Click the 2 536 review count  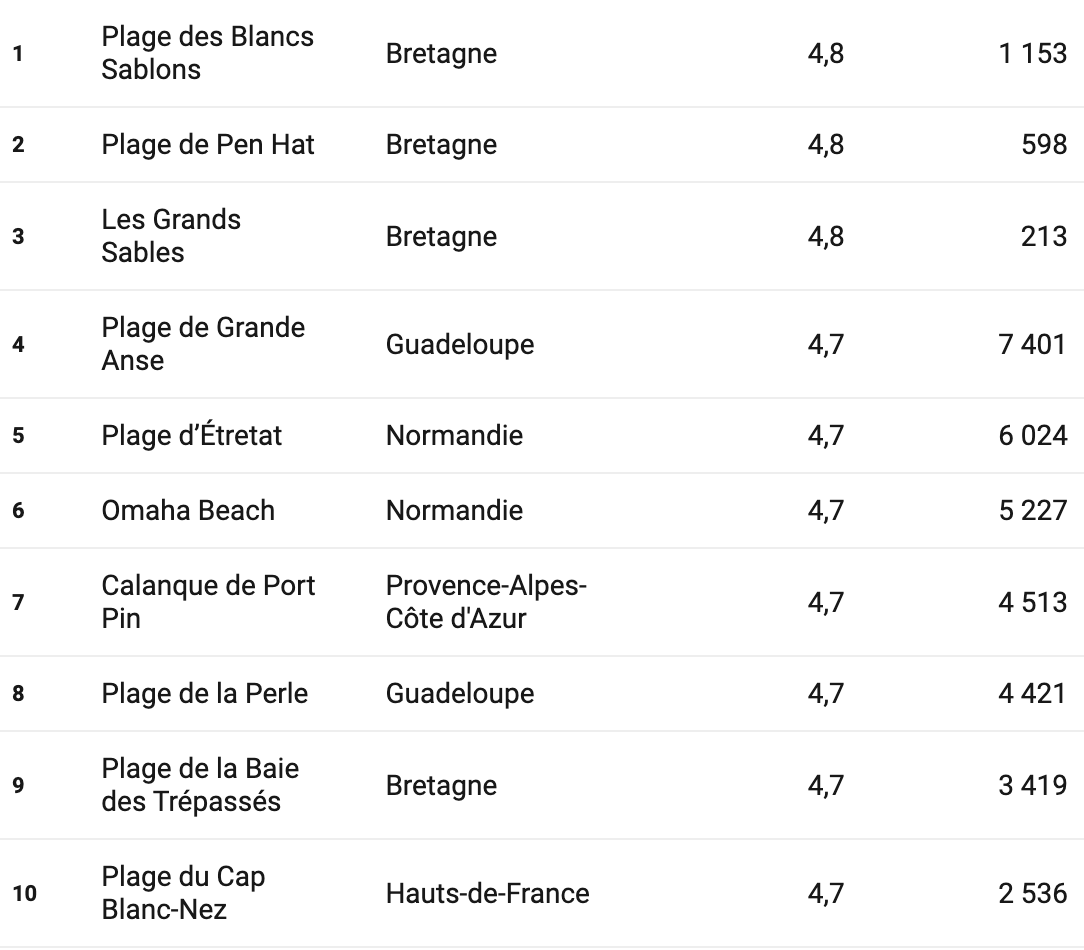pyautogui.click(x=1032, y=893)
